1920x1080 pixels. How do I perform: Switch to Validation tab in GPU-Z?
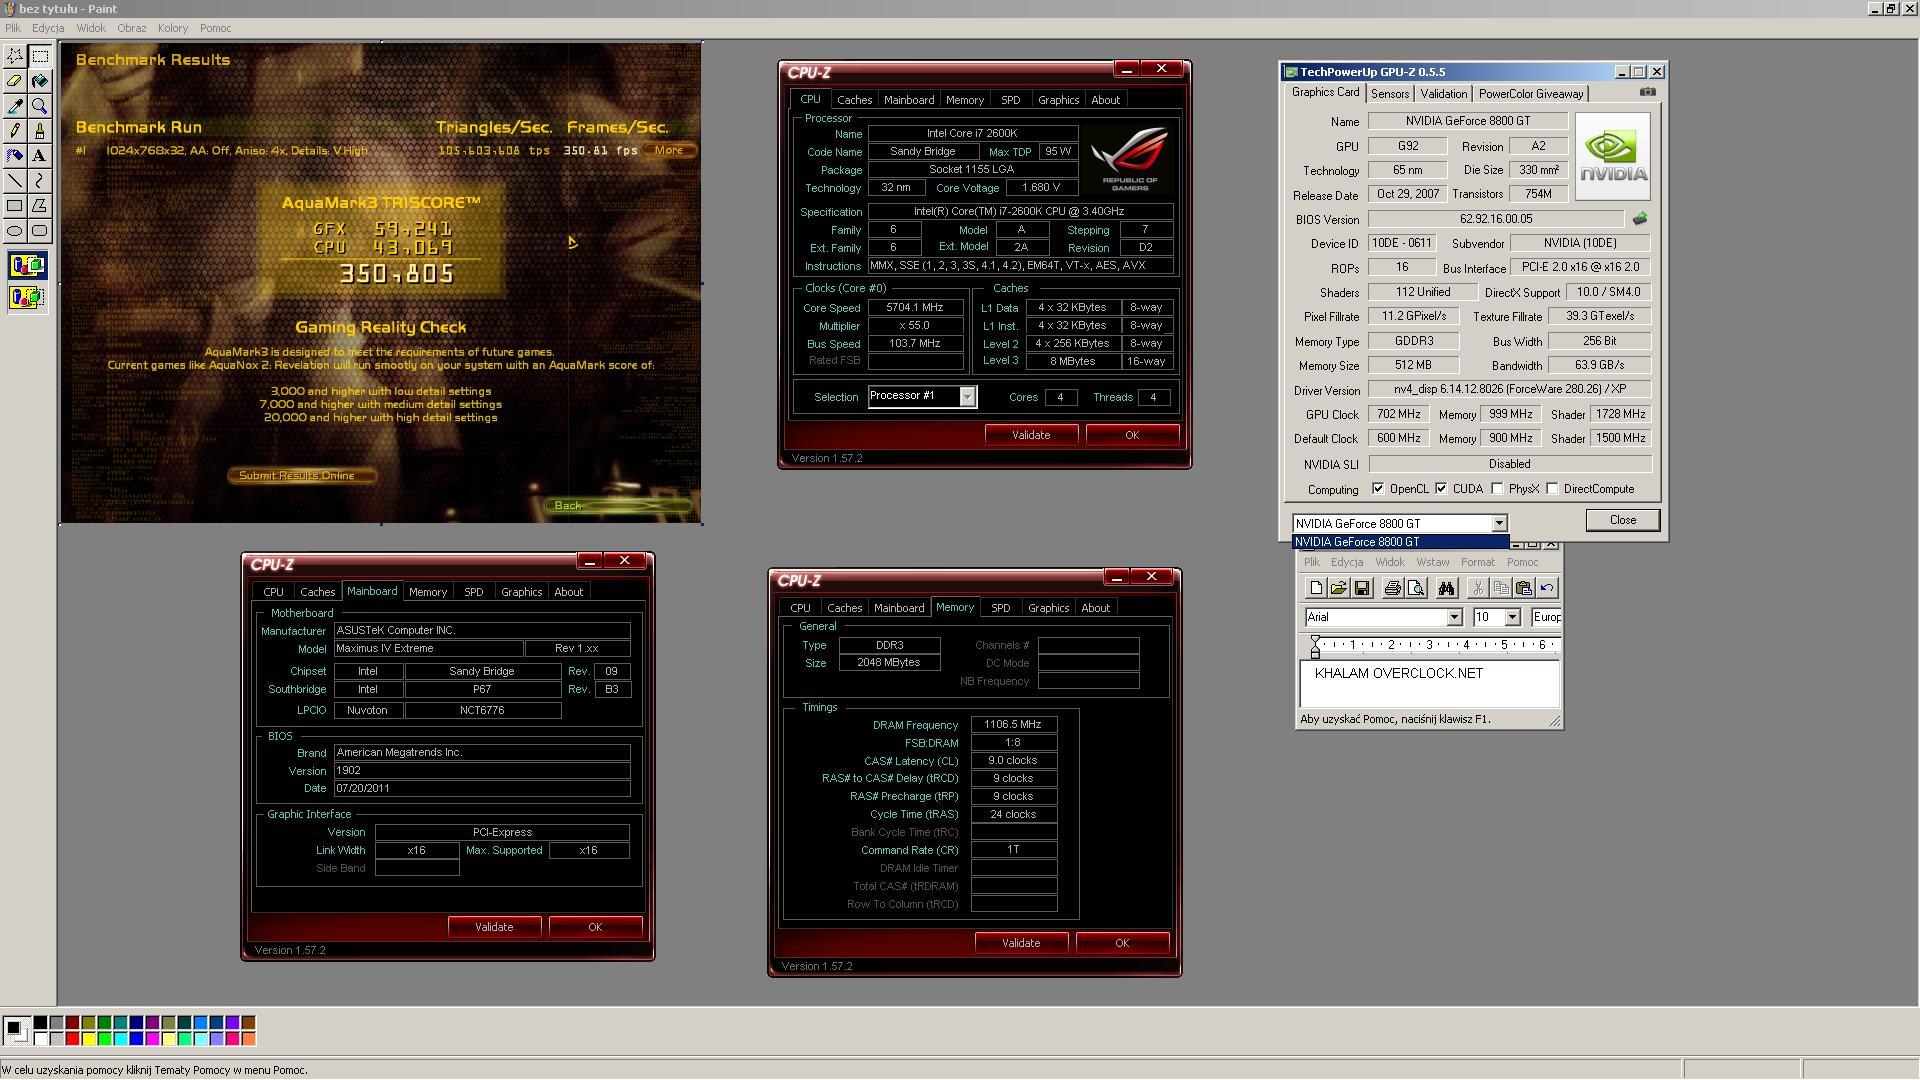1443,94
